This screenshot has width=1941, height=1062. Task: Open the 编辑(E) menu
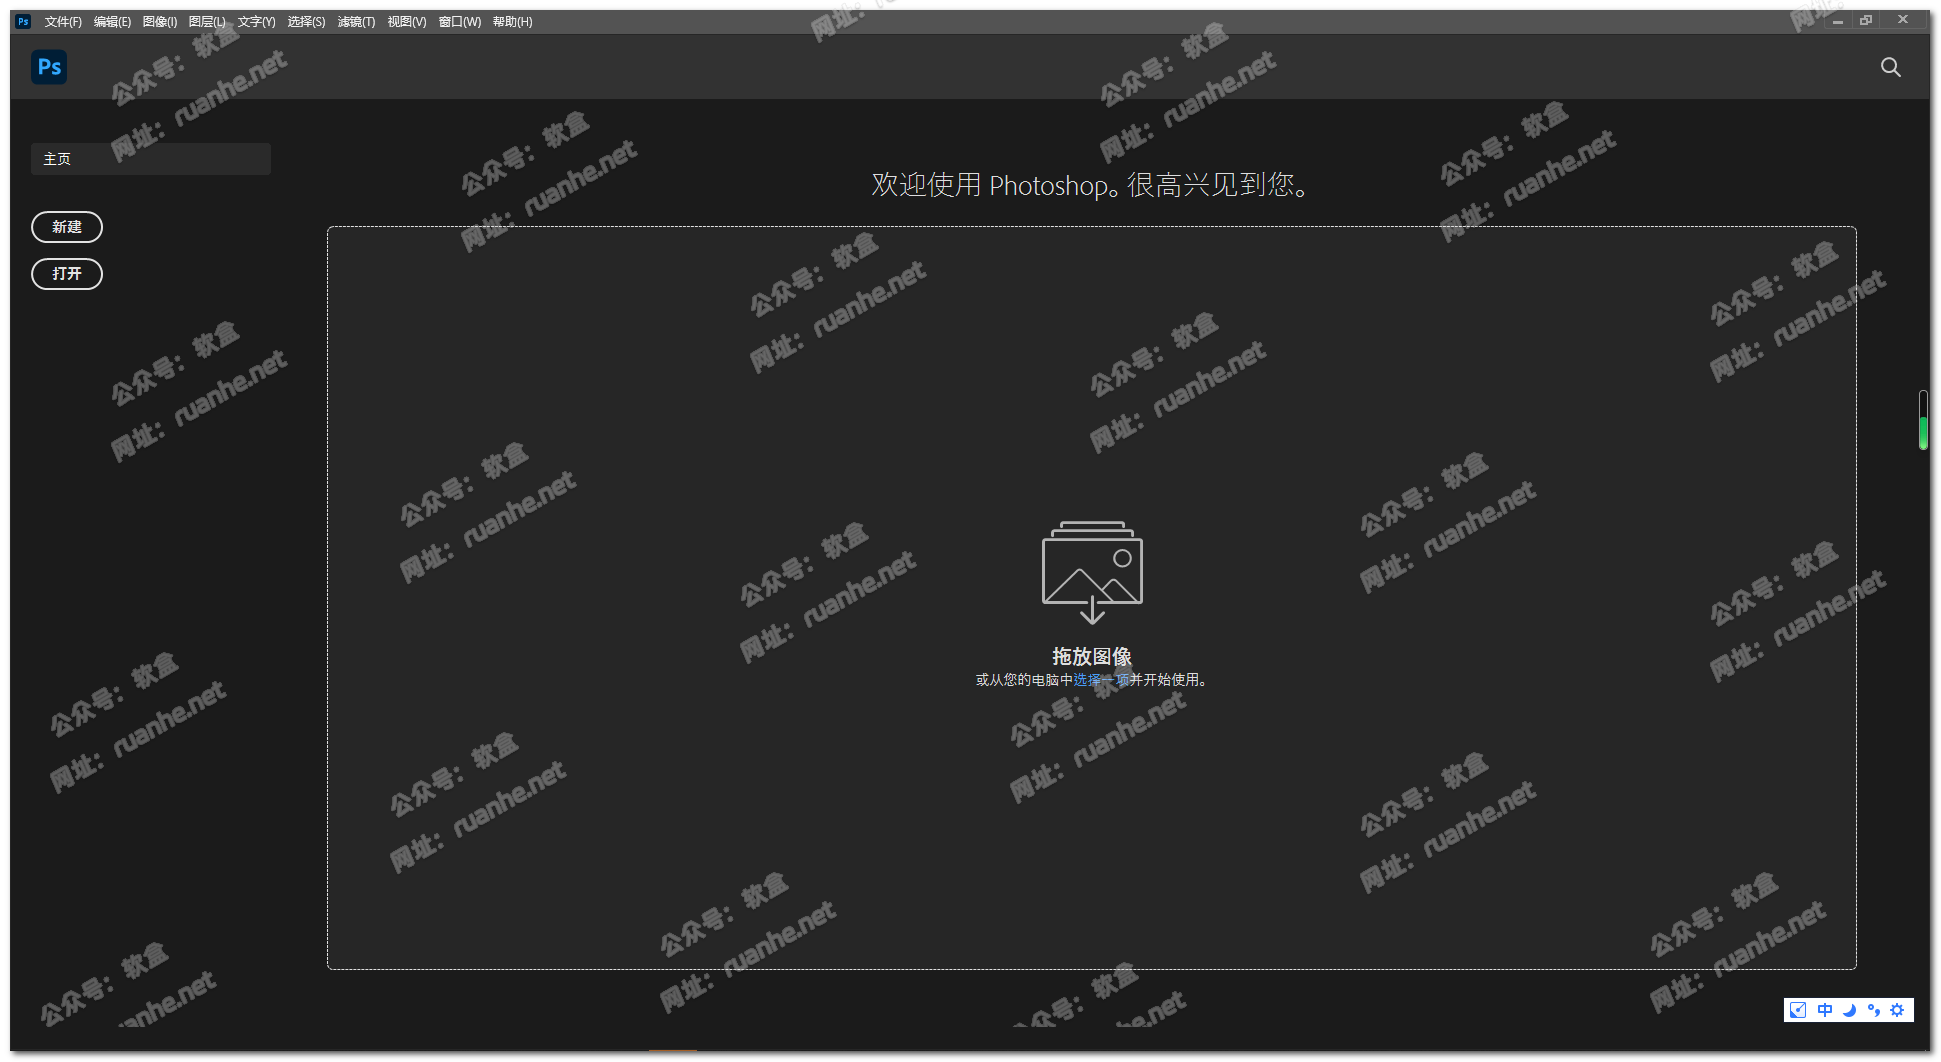(112, 22)
